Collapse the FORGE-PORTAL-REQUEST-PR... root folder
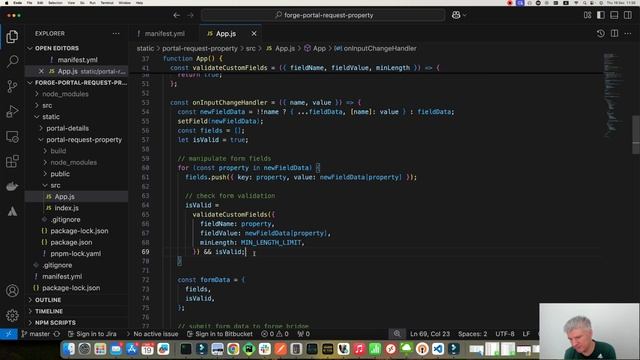Screen dimensions: 640x360 (30, 82)
